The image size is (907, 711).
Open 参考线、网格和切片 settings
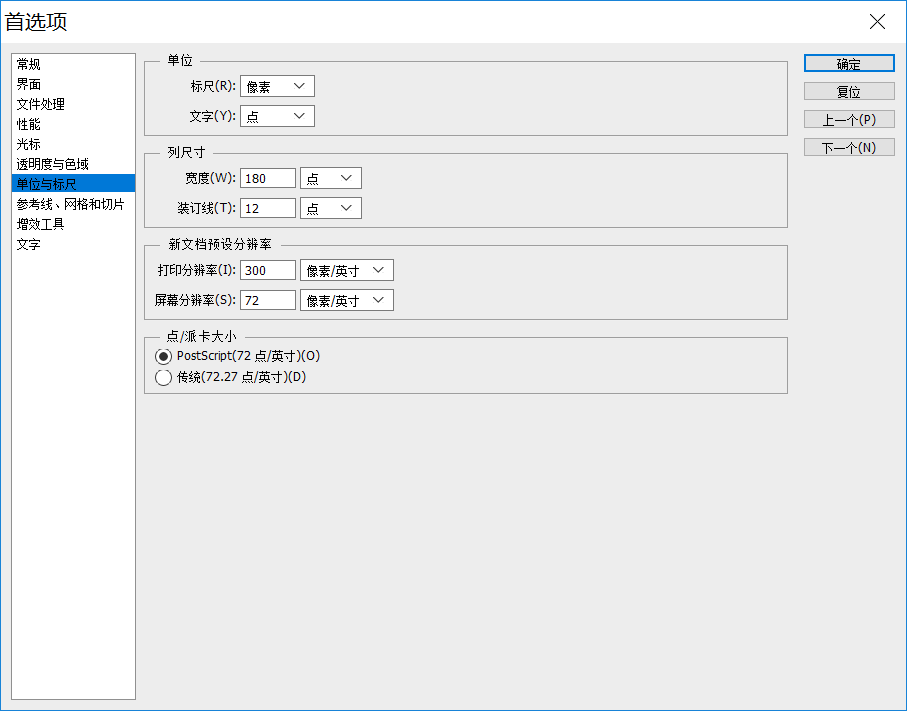click(x=73, y=204)
